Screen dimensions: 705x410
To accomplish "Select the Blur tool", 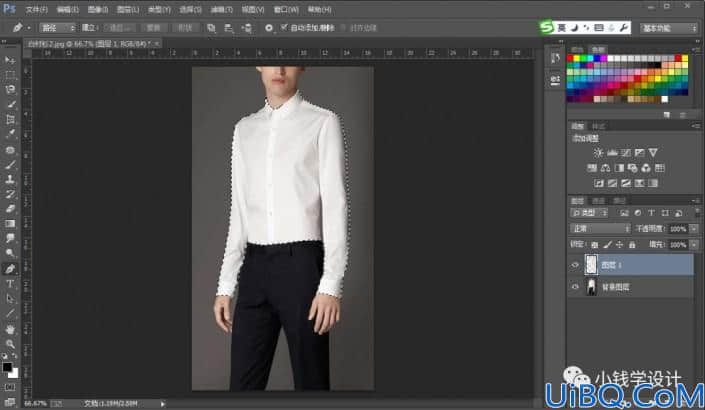I will (x=10, y=238).
